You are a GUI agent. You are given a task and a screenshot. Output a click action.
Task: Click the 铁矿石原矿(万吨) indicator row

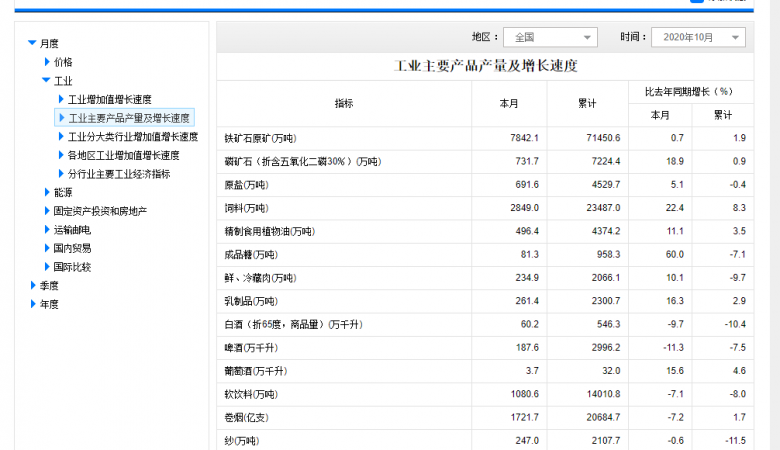pyautogui.click(x=260, y=137)
